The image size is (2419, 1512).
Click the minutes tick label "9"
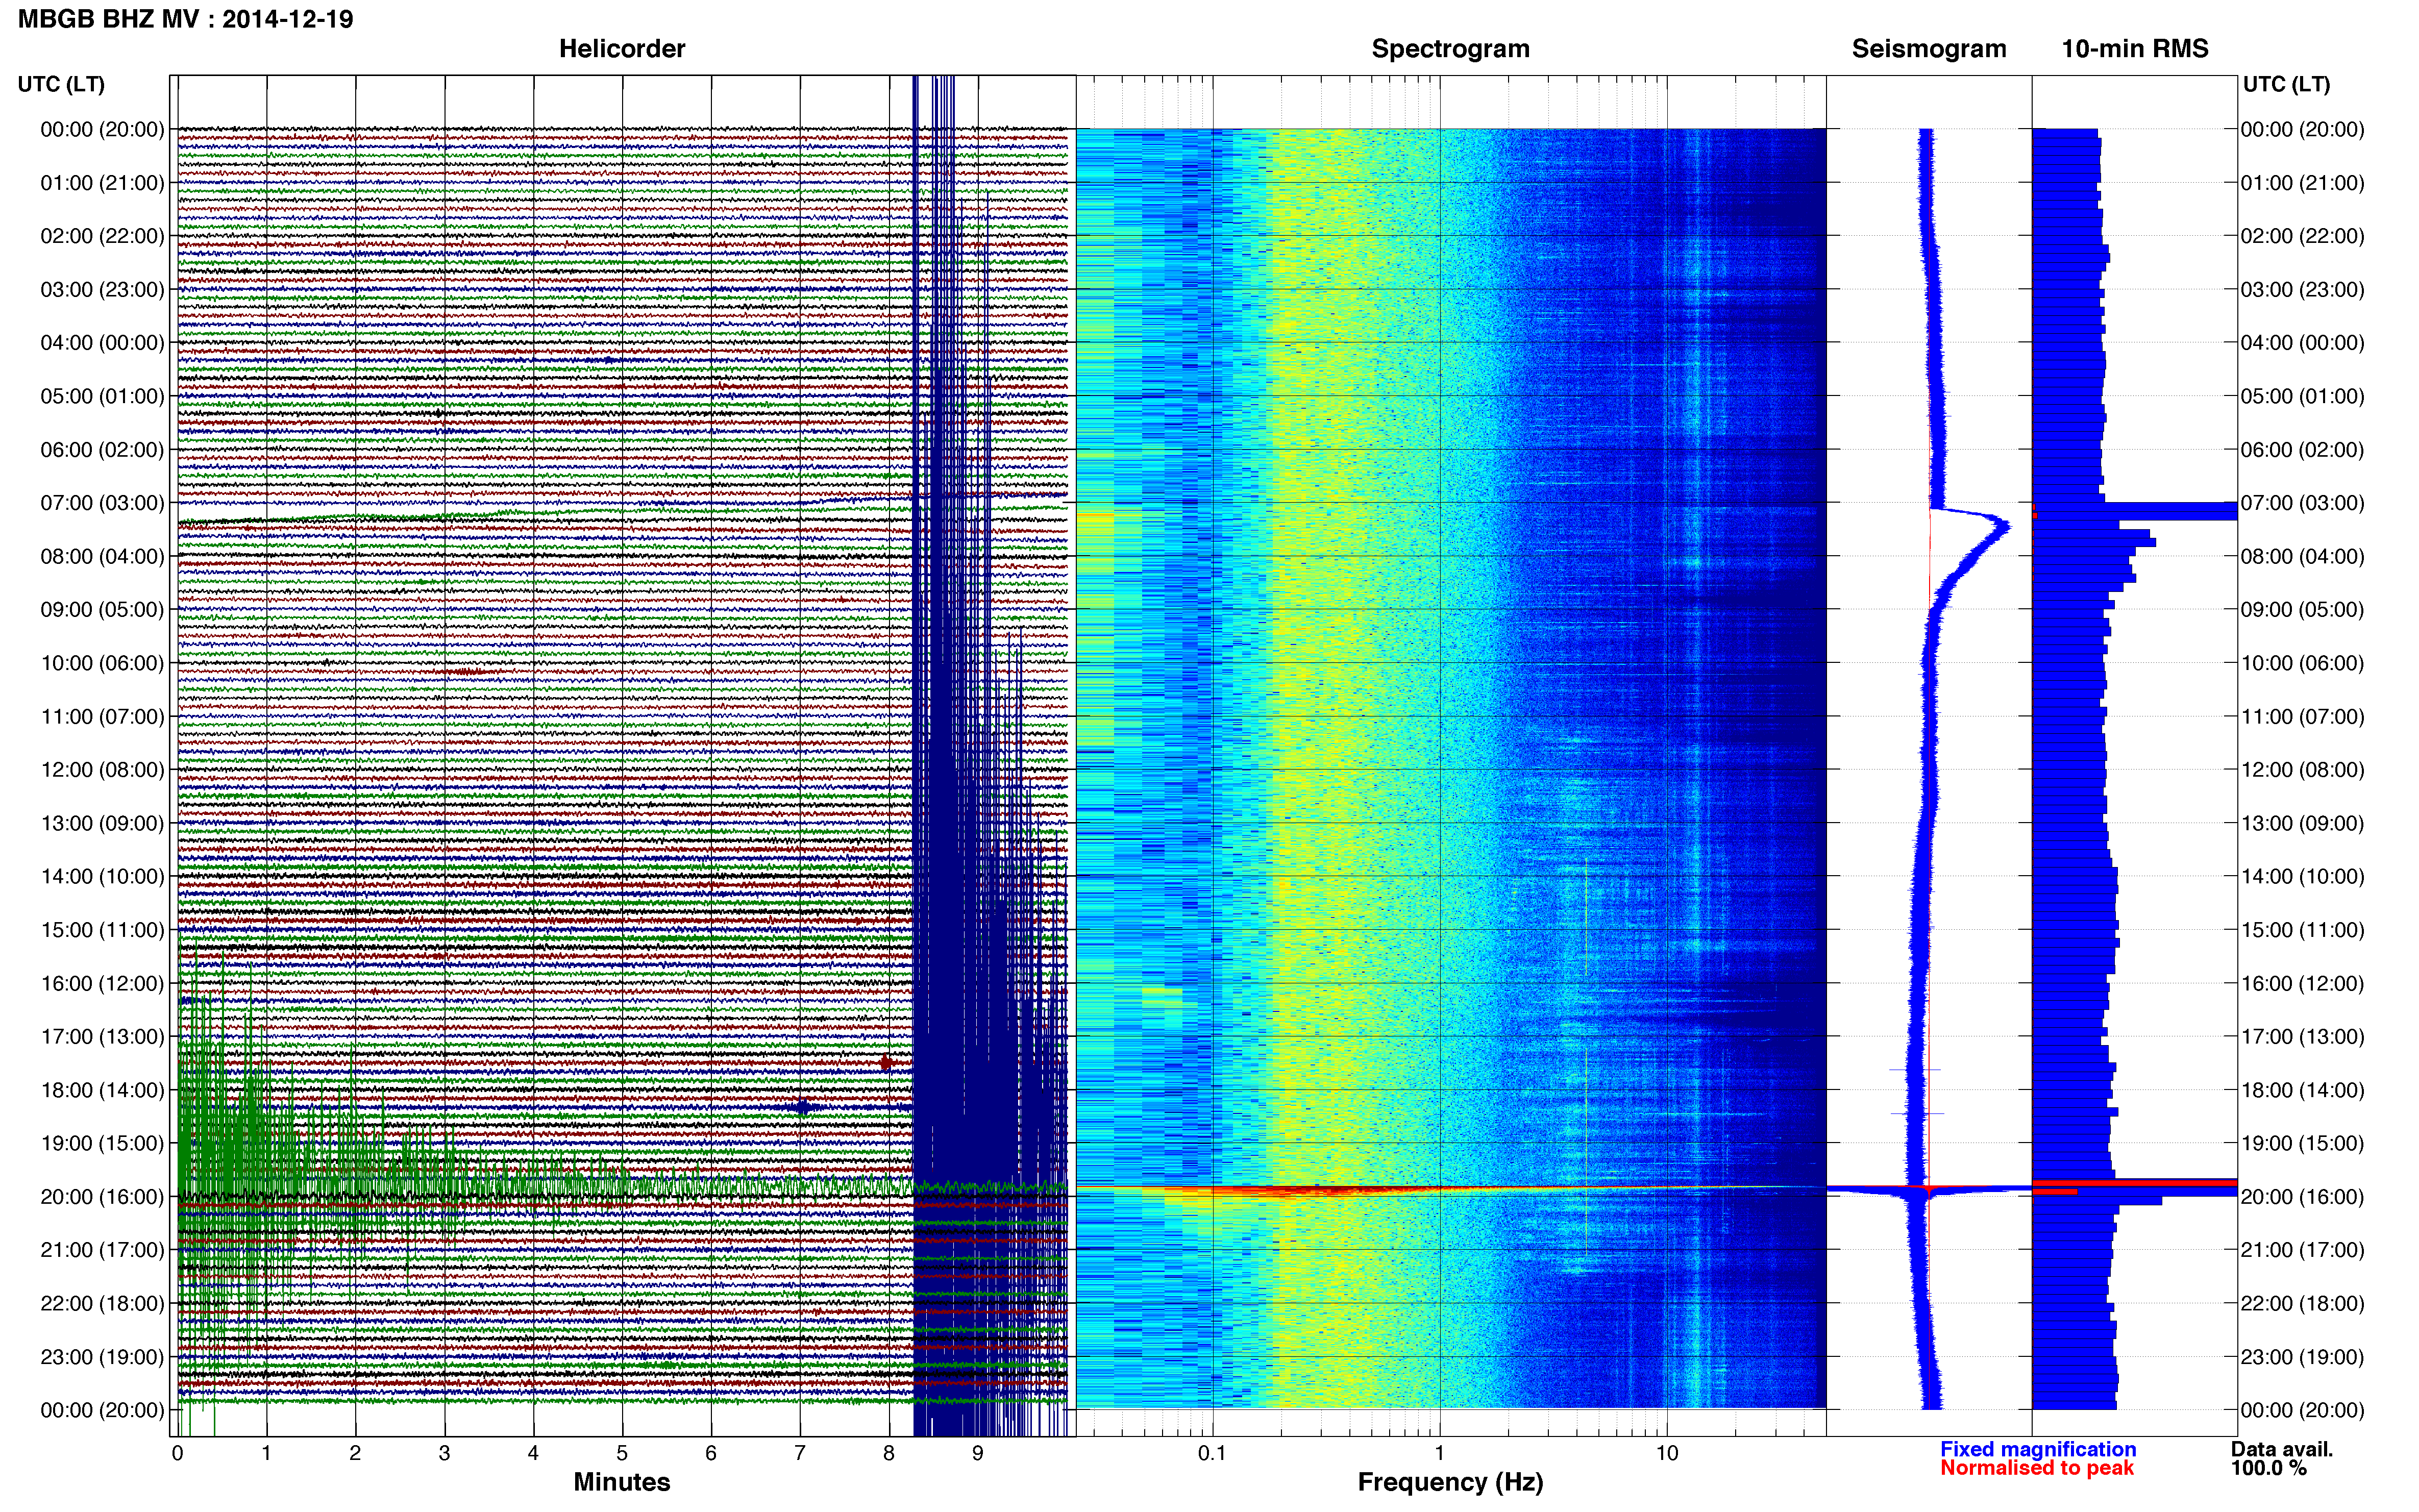(x=978, y=1453)
